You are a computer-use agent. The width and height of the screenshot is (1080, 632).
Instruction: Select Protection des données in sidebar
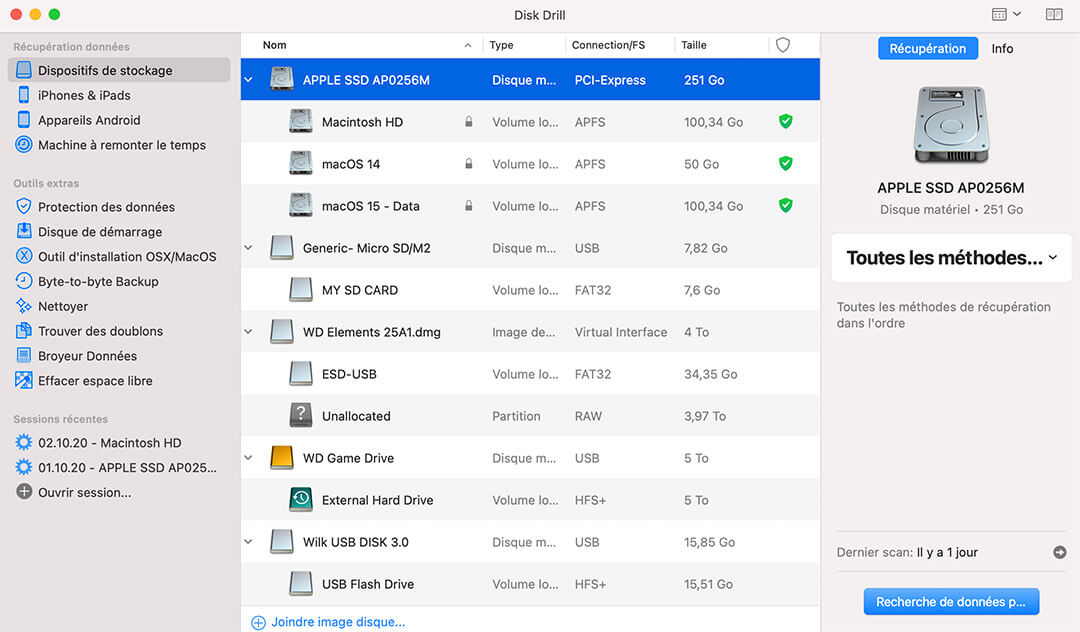point(118,207)
